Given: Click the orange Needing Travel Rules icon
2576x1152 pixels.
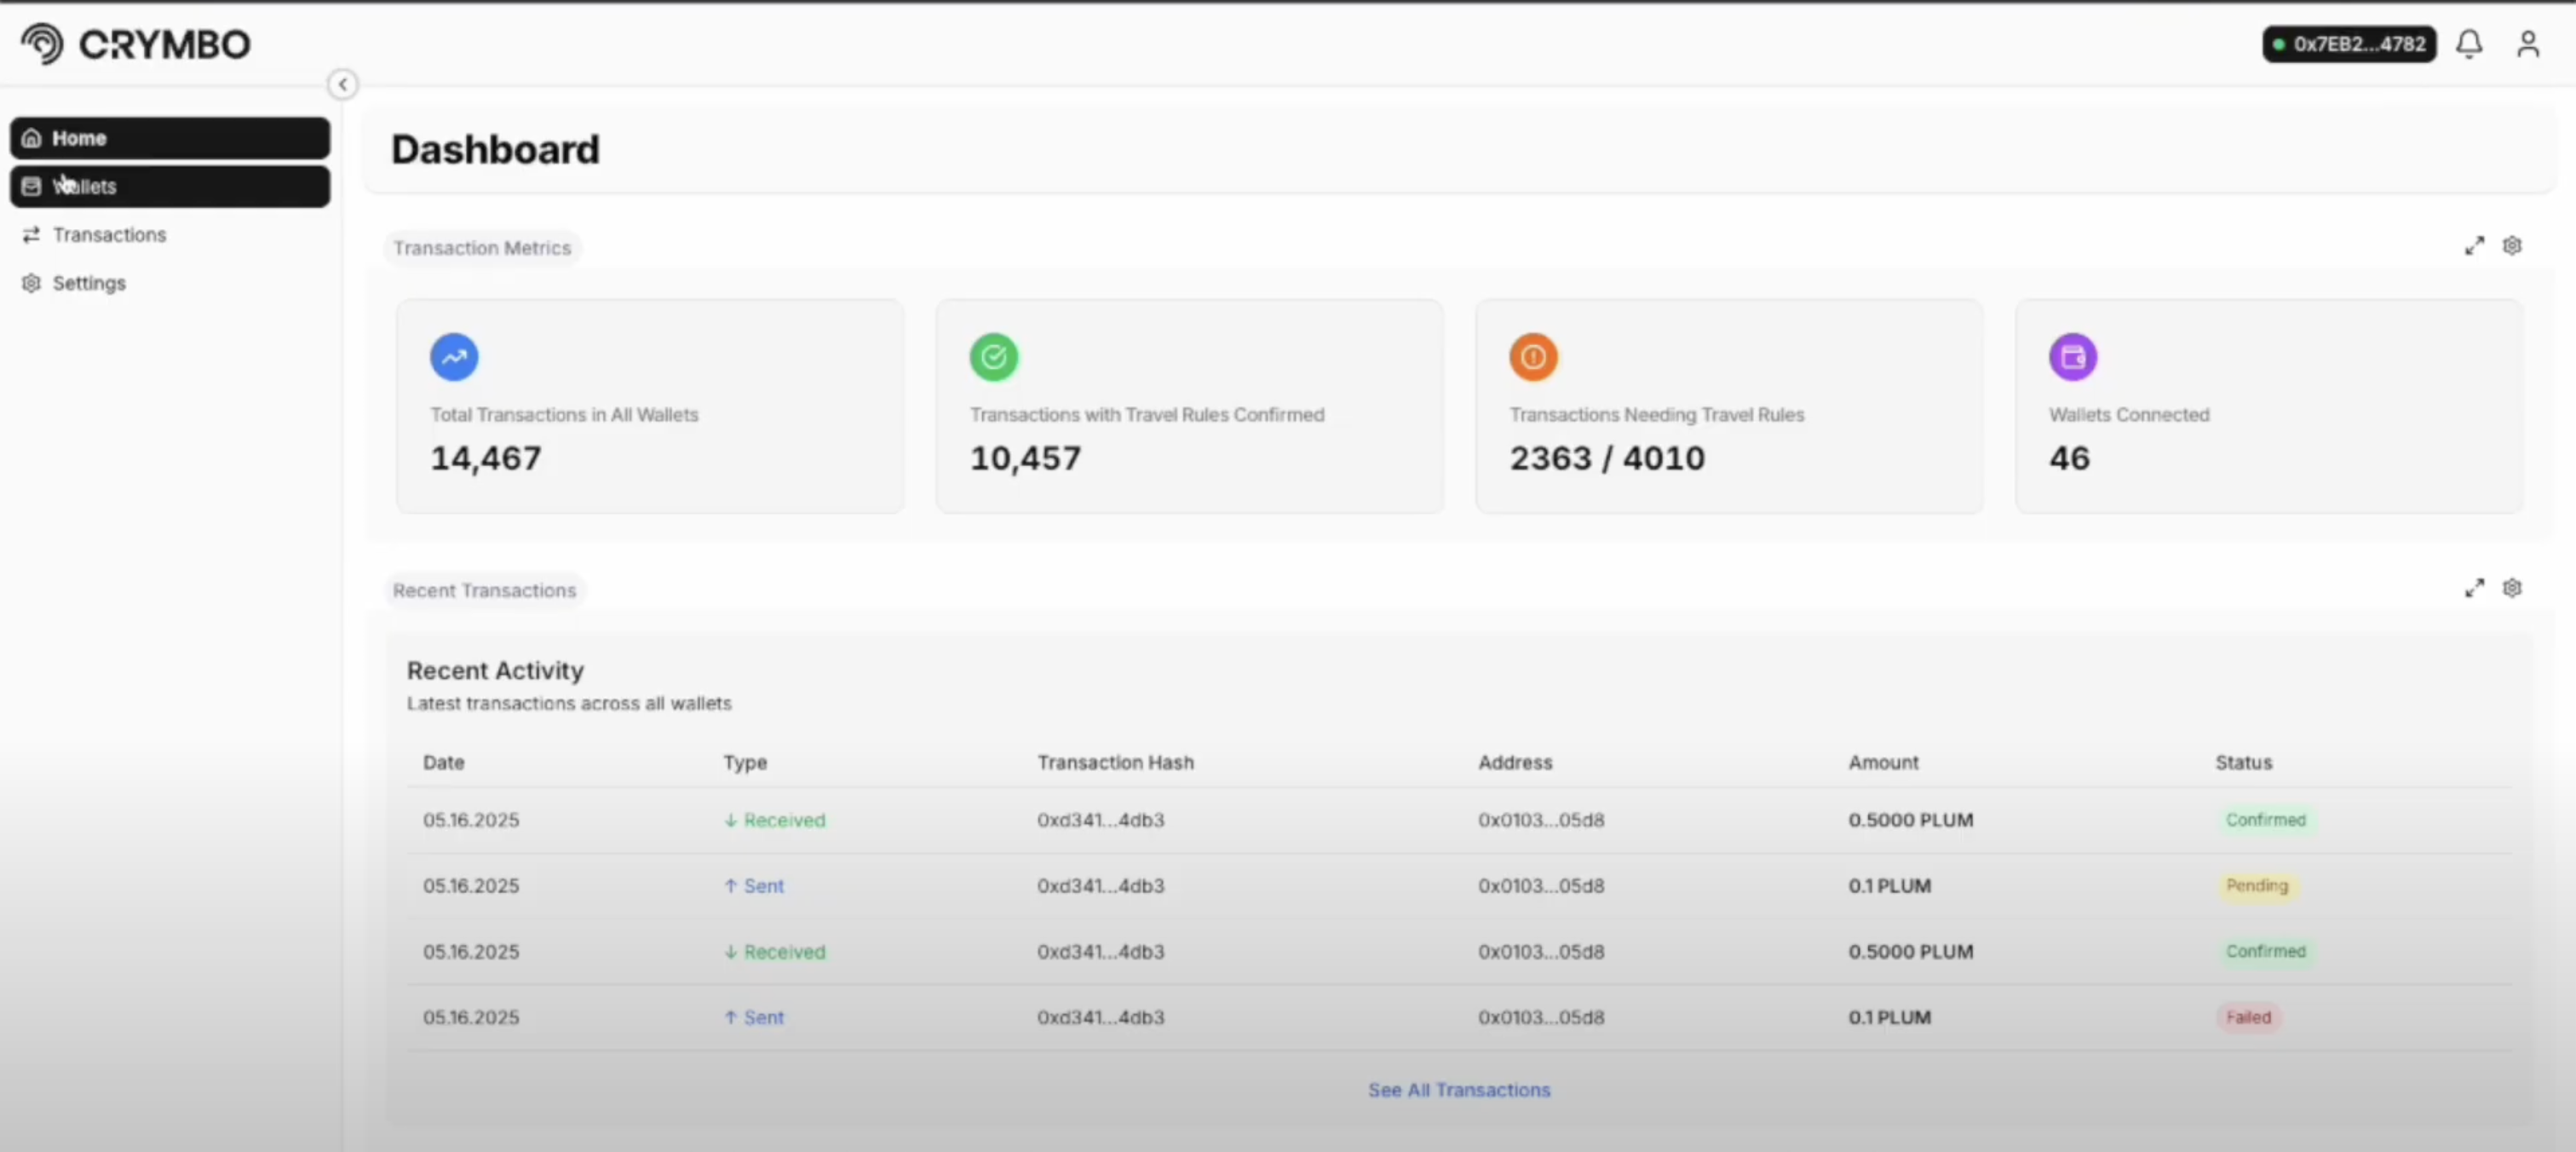Looking at the screenshot, I should [1533, 357].
